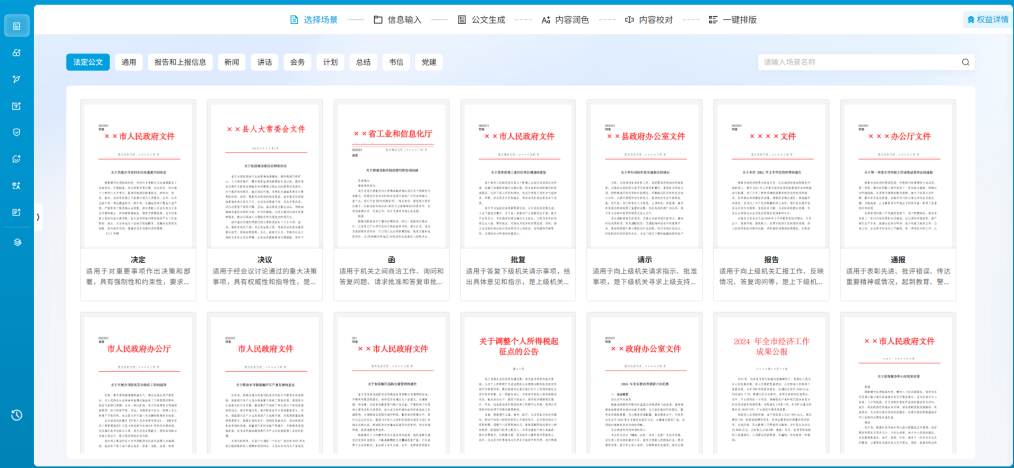Open the circular refresh icon in the sidebar
The width and height of the screenshot is (1014, 468).
[17, 159]
